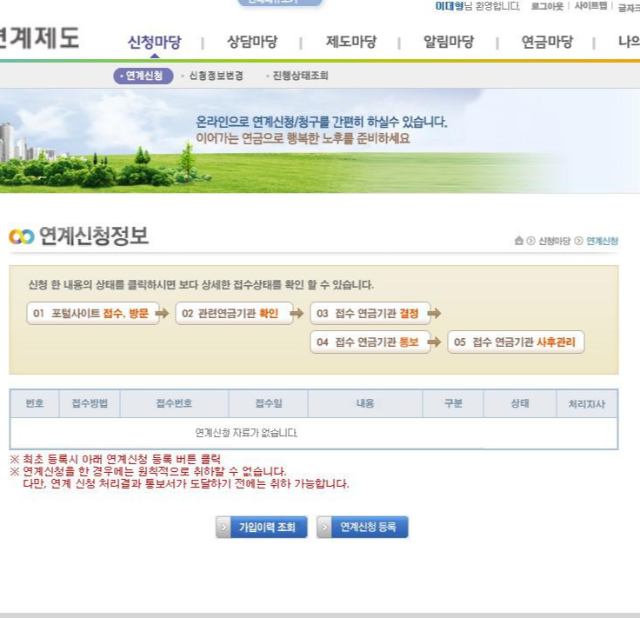Click the 접수방법 column header
This screenshot has height=618, width=640.
[90, 403]
